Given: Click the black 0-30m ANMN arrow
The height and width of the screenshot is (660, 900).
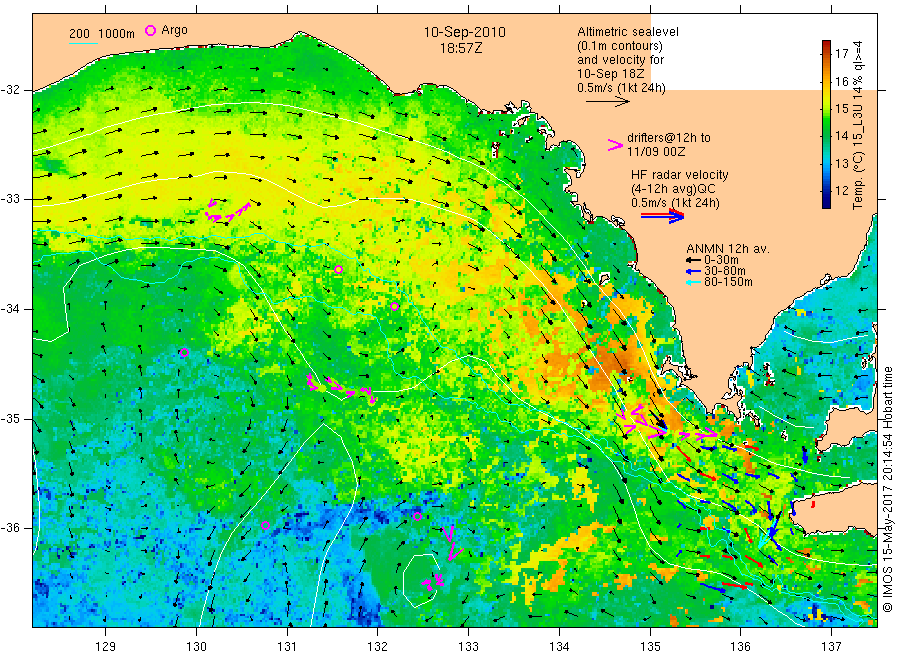Looking at the screenshot, I should 693,260.
